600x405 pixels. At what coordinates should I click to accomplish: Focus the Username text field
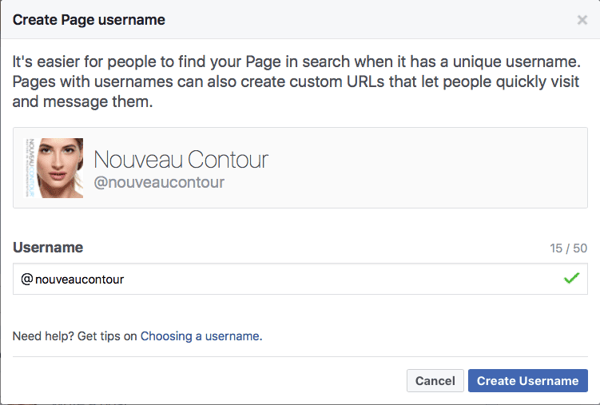pyautogui.click(x=300, y=279)
